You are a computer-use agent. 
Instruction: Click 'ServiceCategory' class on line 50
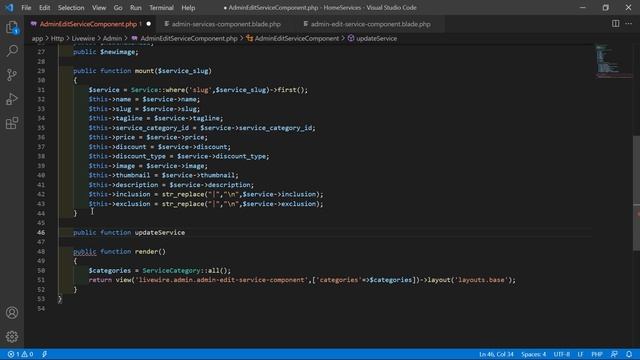pyautogui.click(x=171, y=270)
